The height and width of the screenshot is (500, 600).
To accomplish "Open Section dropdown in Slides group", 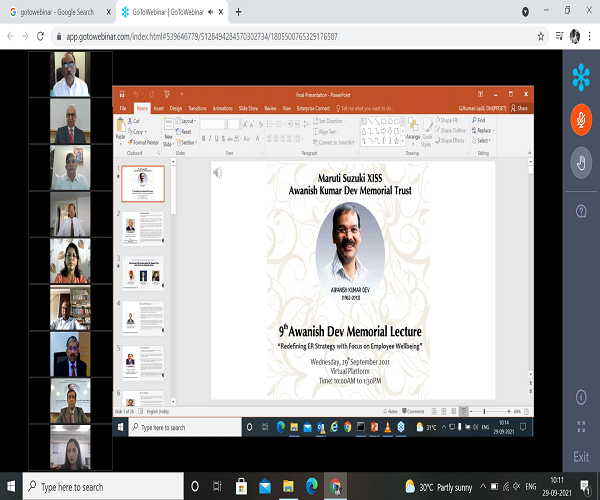I will 186,142.
